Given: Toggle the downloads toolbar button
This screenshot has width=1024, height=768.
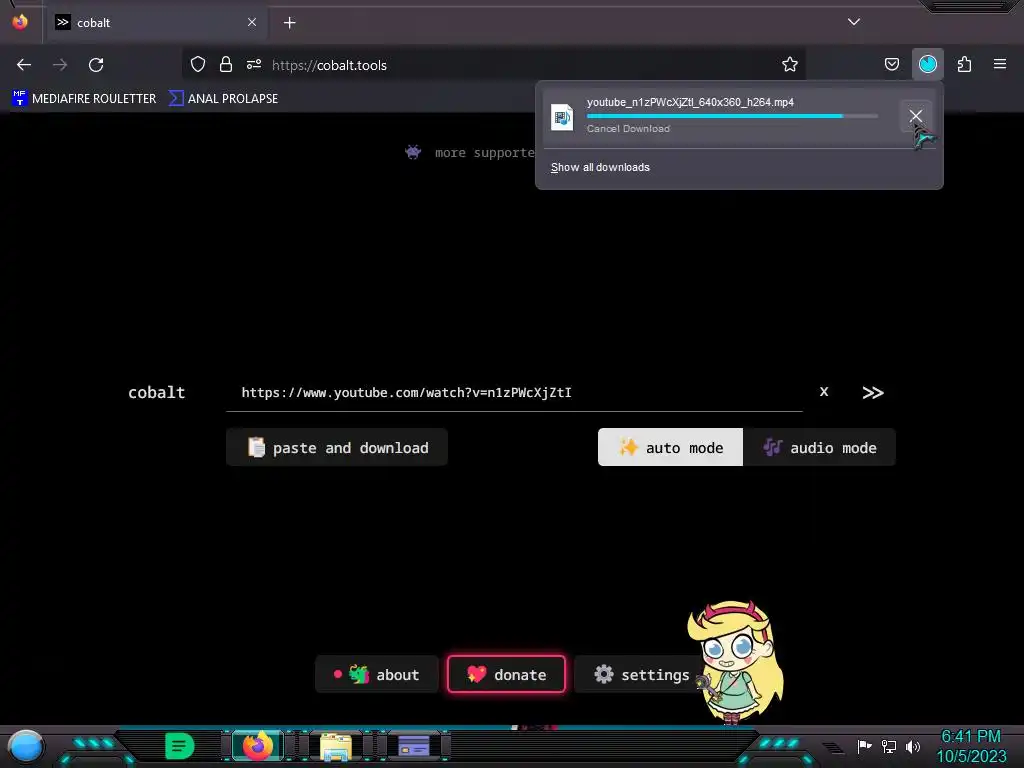Looking at the screenshot, I should pyautogui.click(x=927, y=64).
